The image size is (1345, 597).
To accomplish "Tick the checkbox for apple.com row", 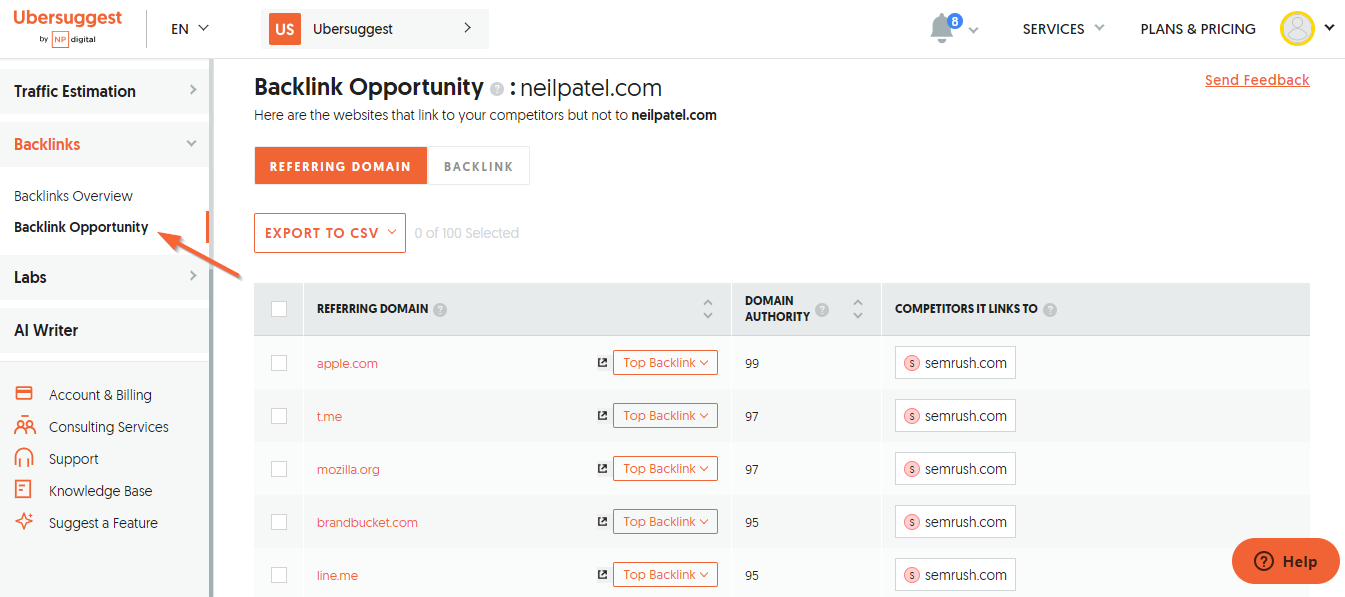I will click(x=279, y=363).
